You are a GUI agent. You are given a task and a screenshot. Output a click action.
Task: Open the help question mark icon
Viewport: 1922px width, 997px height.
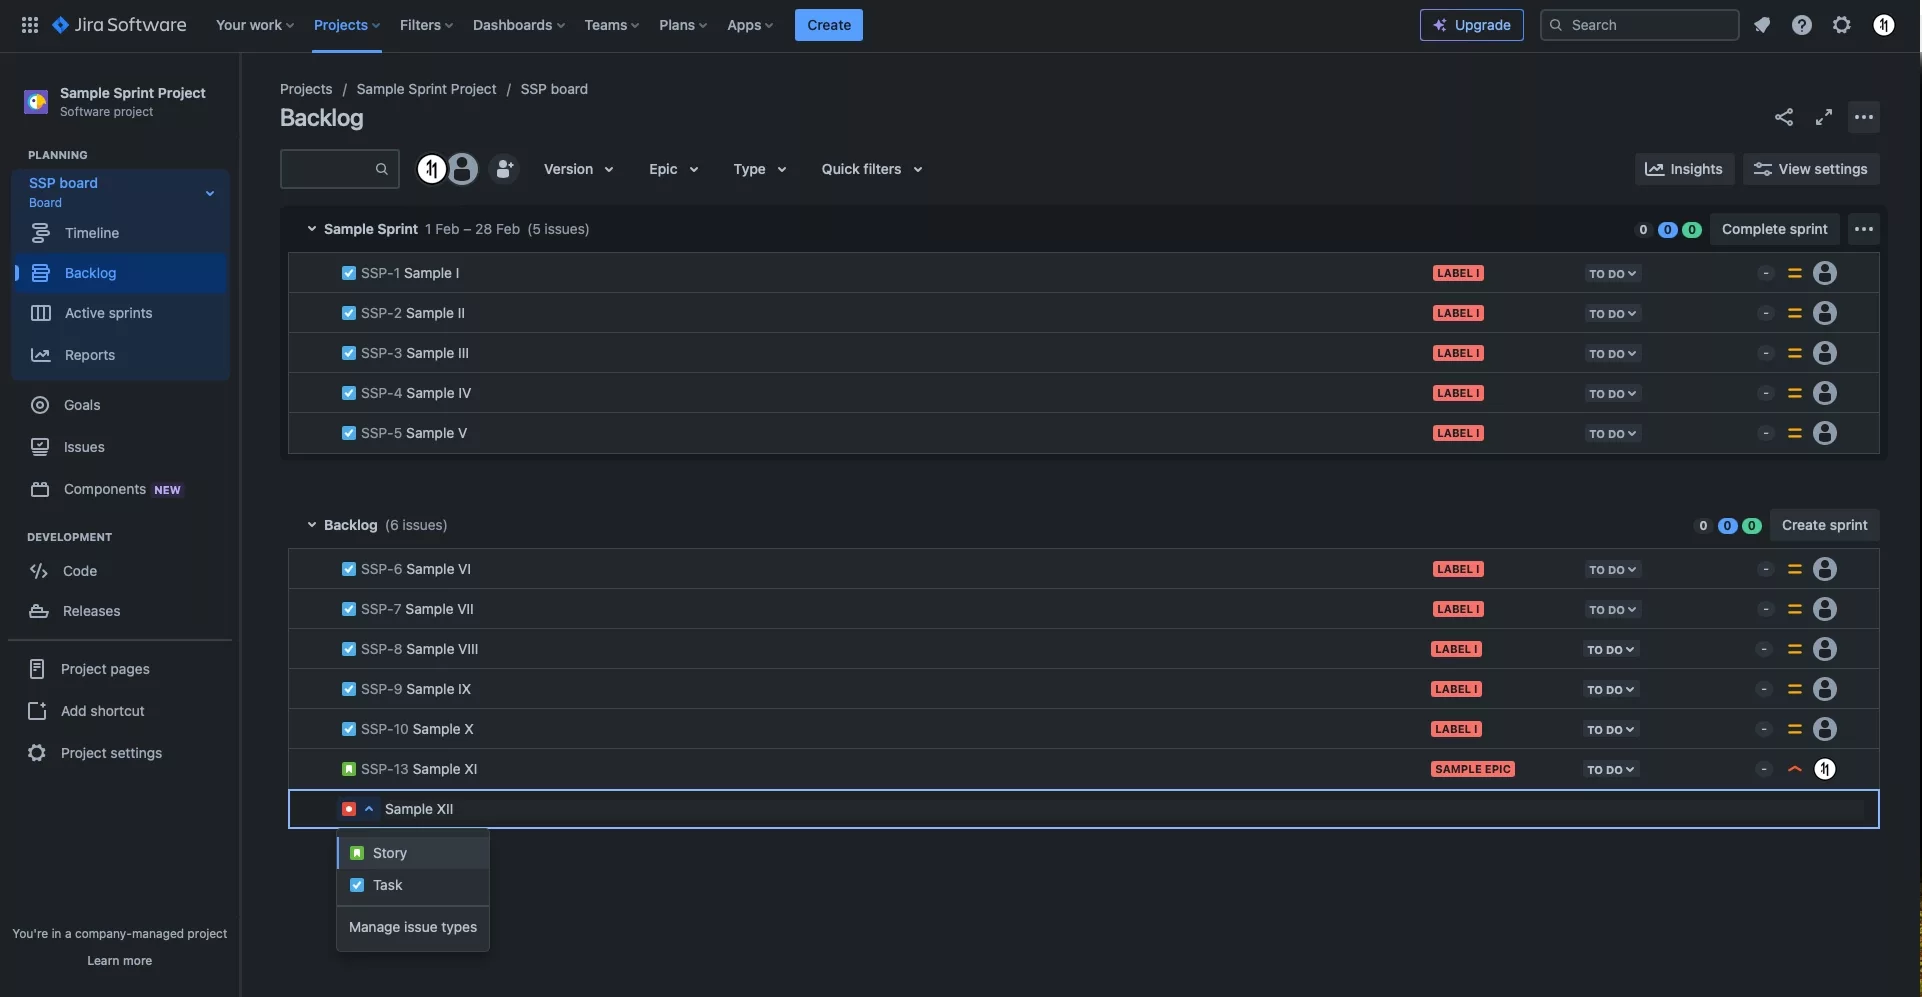[x=1802, y=25]
